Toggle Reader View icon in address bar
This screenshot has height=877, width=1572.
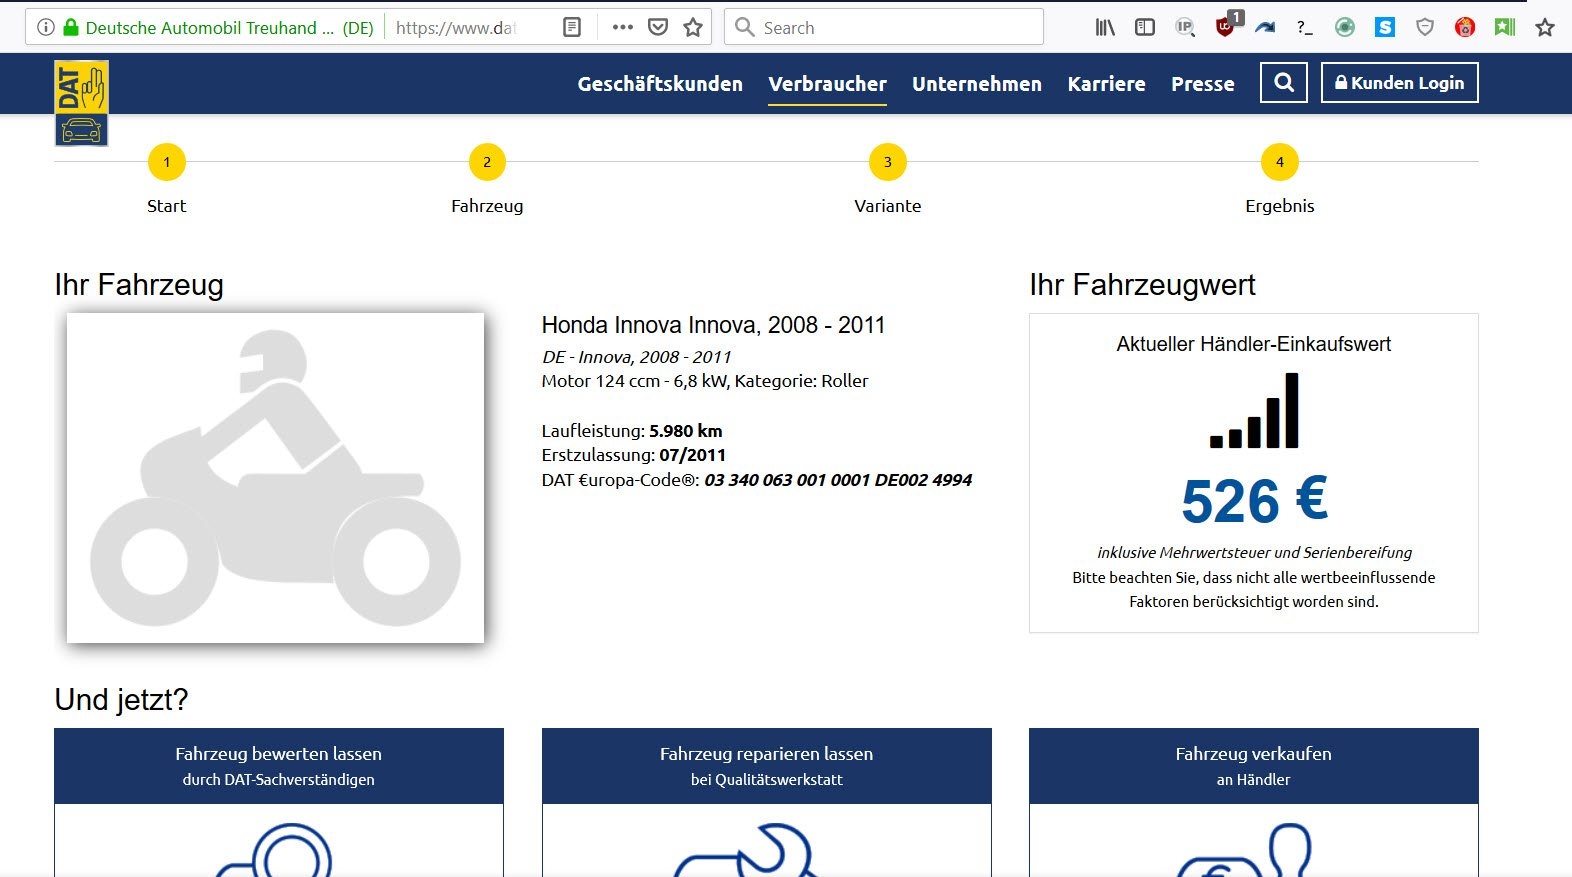point(572,27)
